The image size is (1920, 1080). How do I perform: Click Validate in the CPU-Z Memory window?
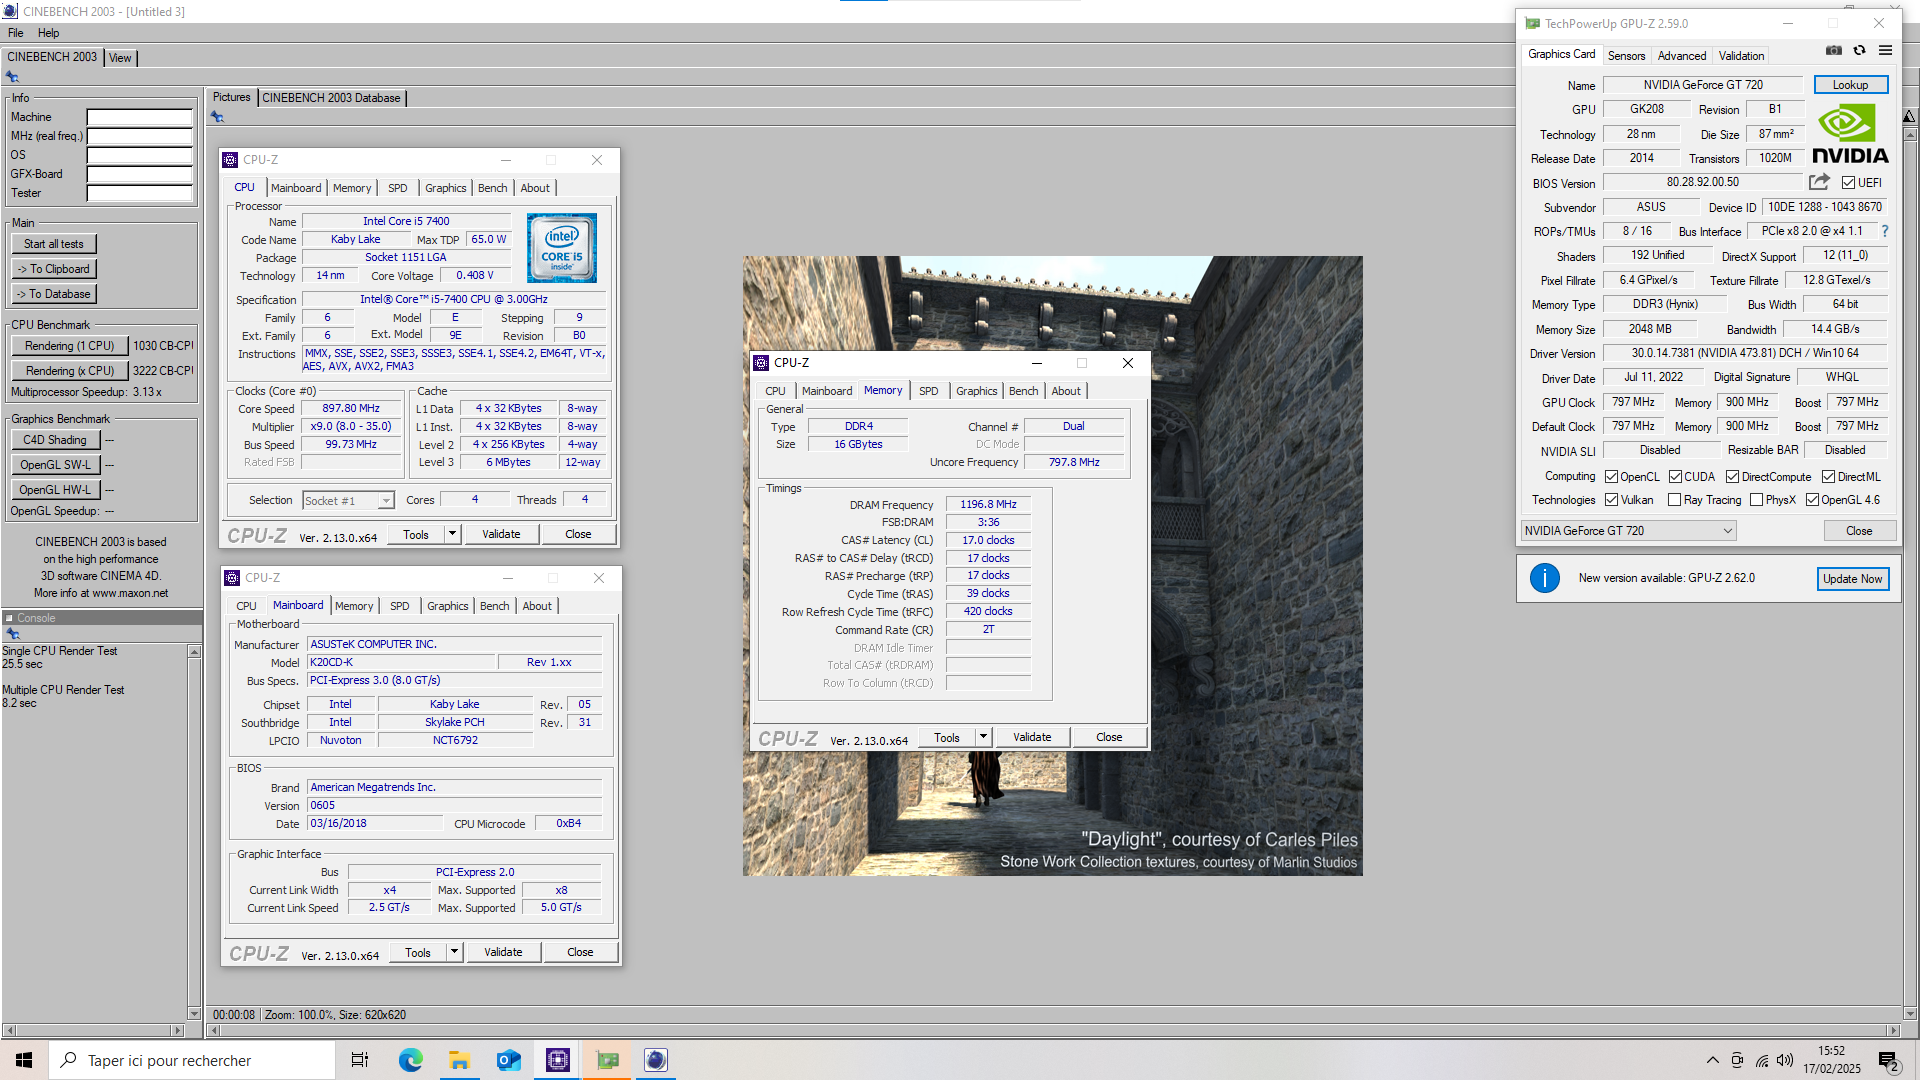[1032, 737]
